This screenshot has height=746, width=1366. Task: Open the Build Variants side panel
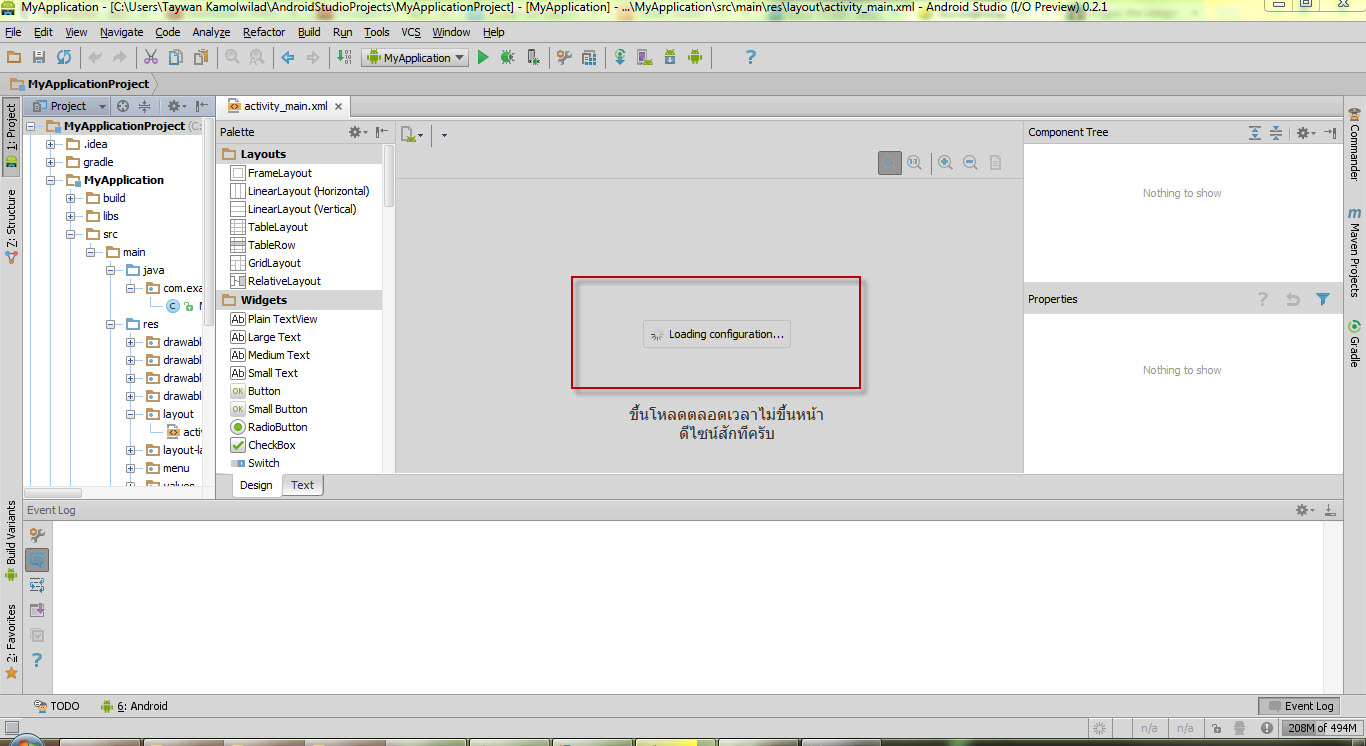point(11,541)
